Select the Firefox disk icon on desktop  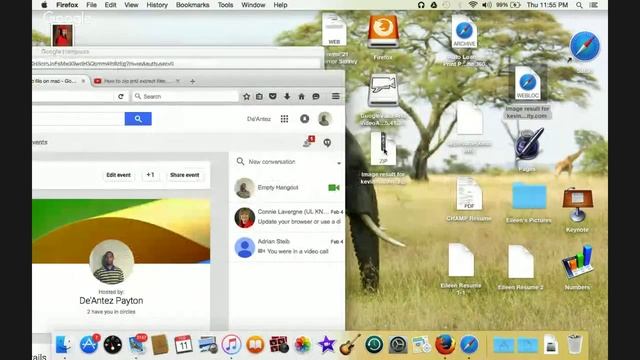tap(383, 32)
